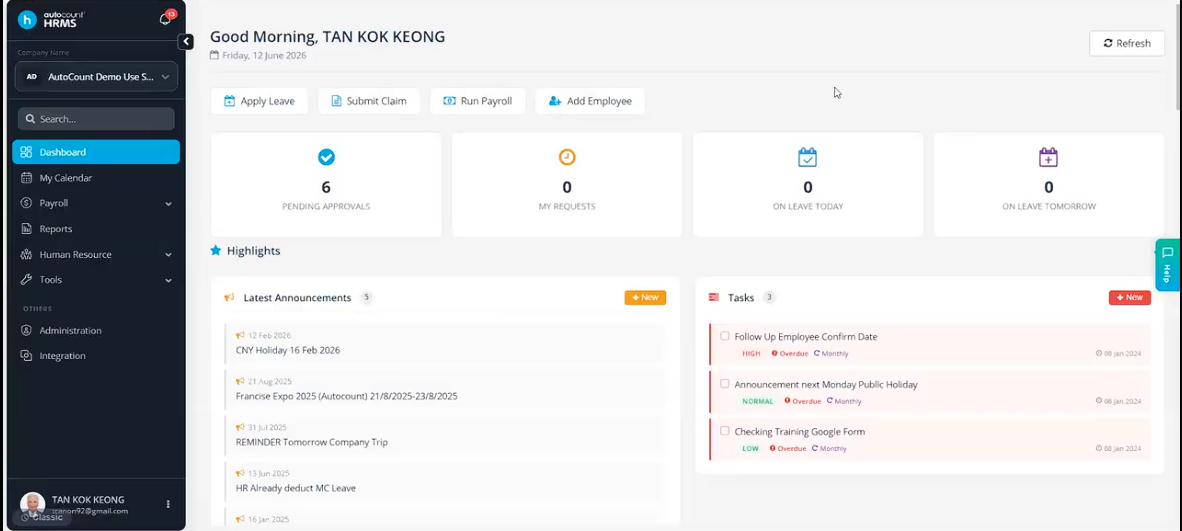Viewport: 1182px width, 531px height.
Task: Click the Integration icon in sidebar
Action: [x=26, y=355]
